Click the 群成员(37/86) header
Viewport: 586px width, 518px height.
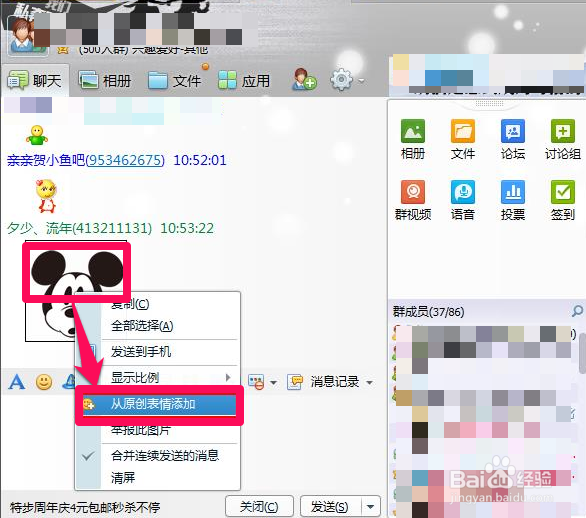point(428,312)
